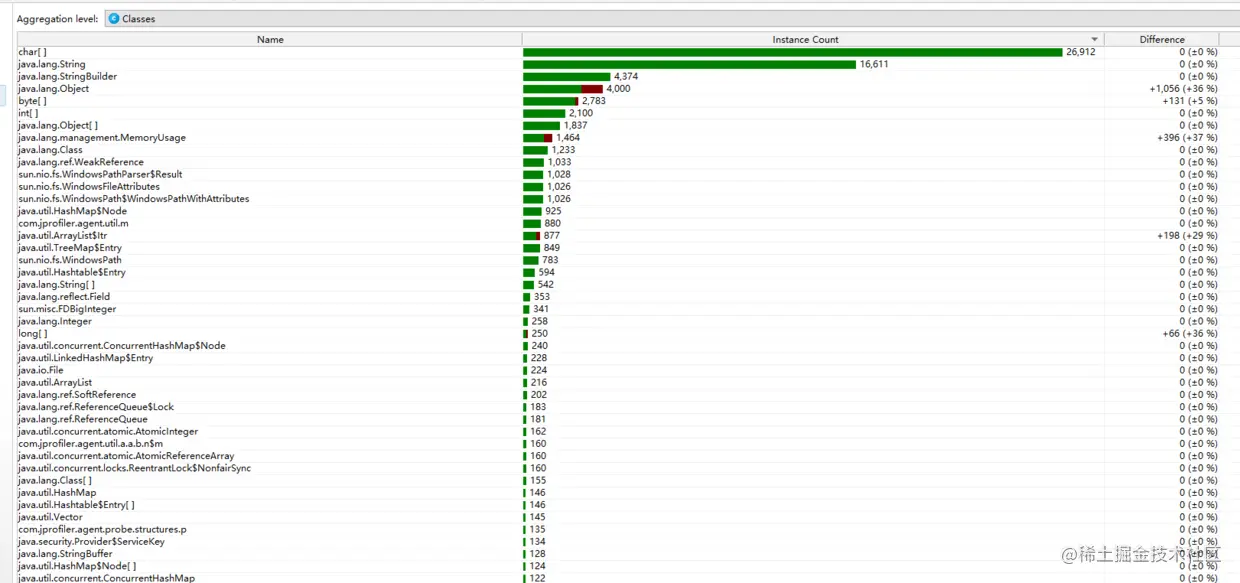
Task: Click the +131 (+5 %) difference value
Action: click(1190, 101)
